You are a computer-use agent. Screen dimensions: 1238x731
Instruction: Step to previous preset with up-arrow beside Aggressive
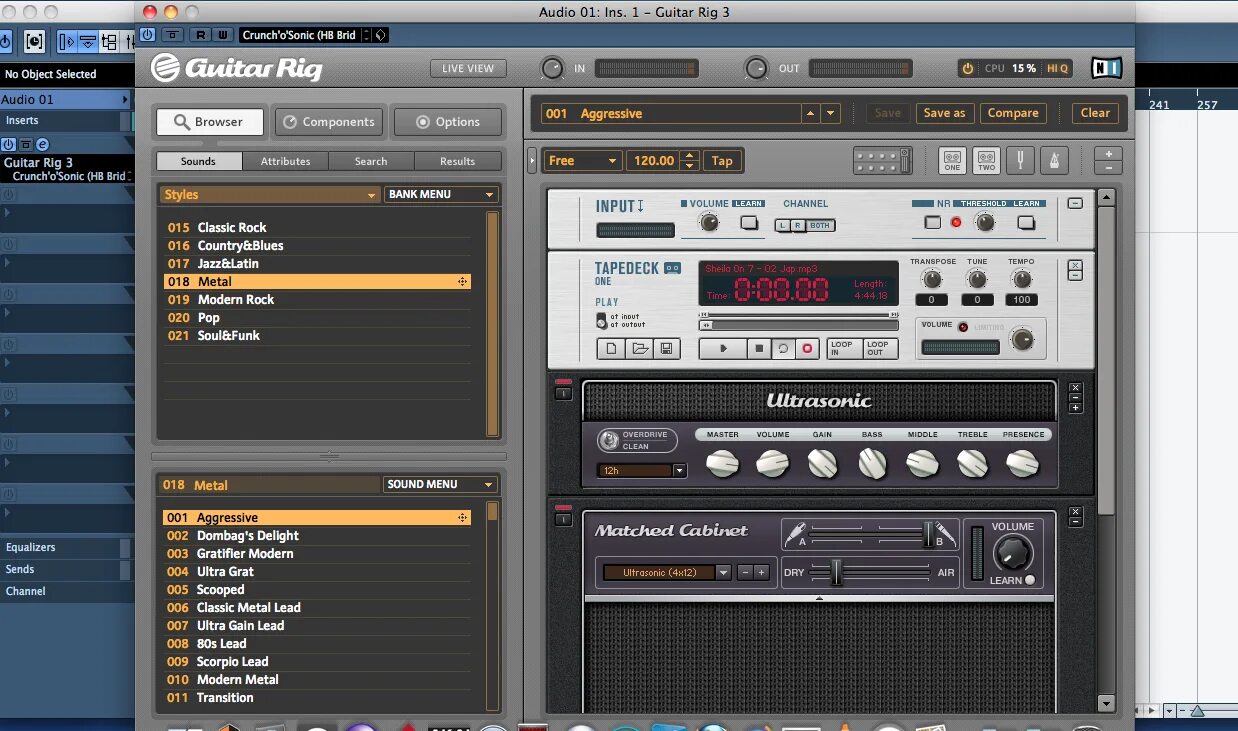point(810,113)
